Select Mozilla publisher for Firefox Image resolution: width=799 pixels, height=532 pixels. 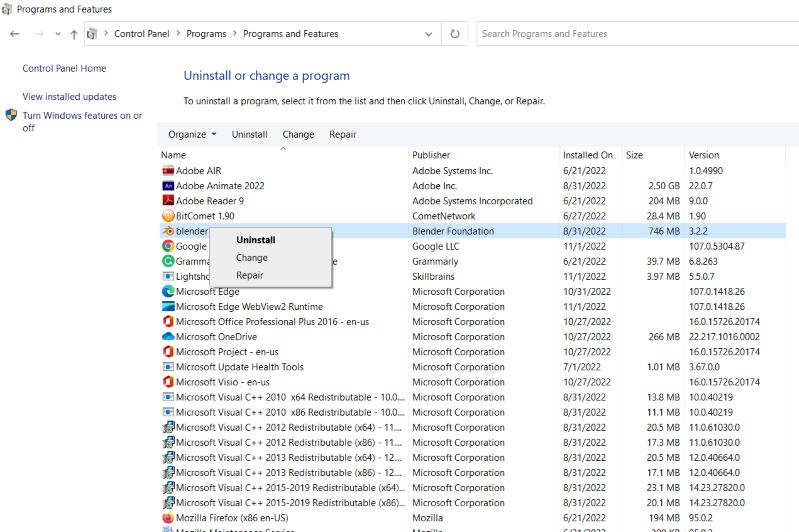point(428,518)
